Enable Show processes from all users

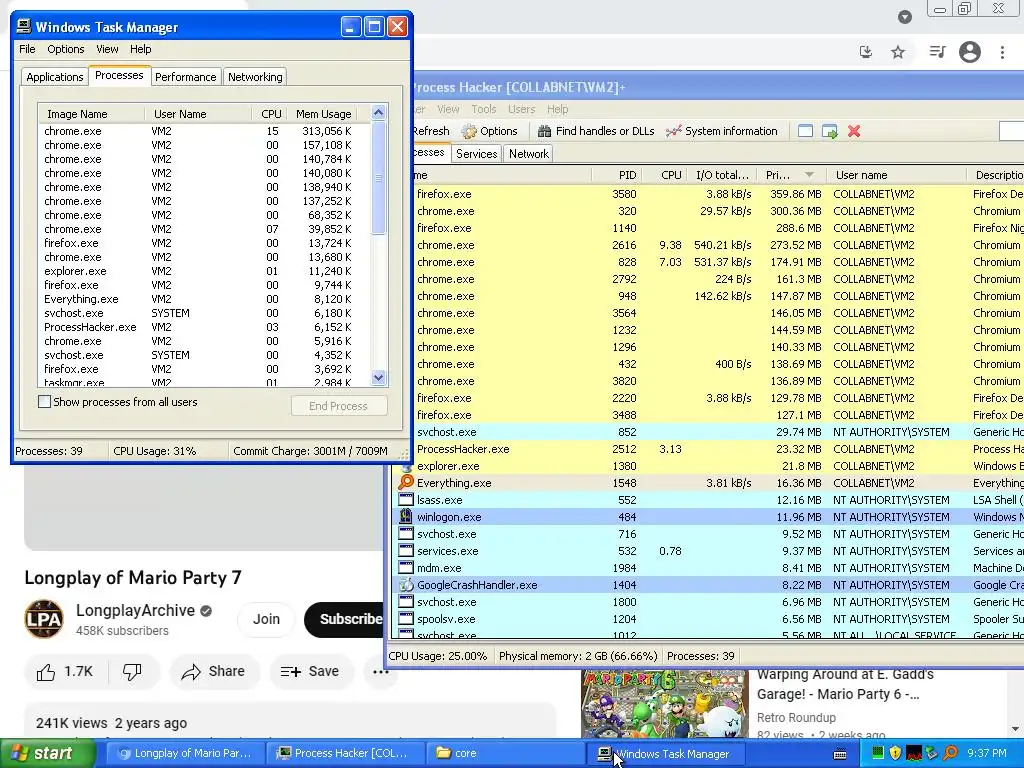[44, 402]
